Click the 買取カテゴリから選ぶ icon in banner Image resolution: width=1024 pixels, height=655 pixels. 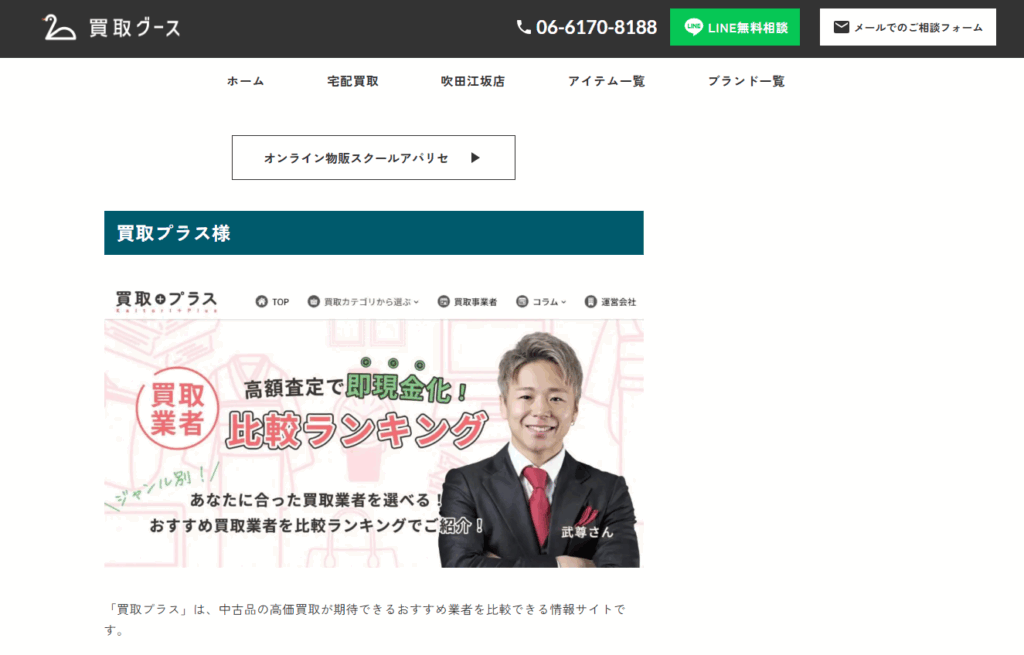point(313,301)
